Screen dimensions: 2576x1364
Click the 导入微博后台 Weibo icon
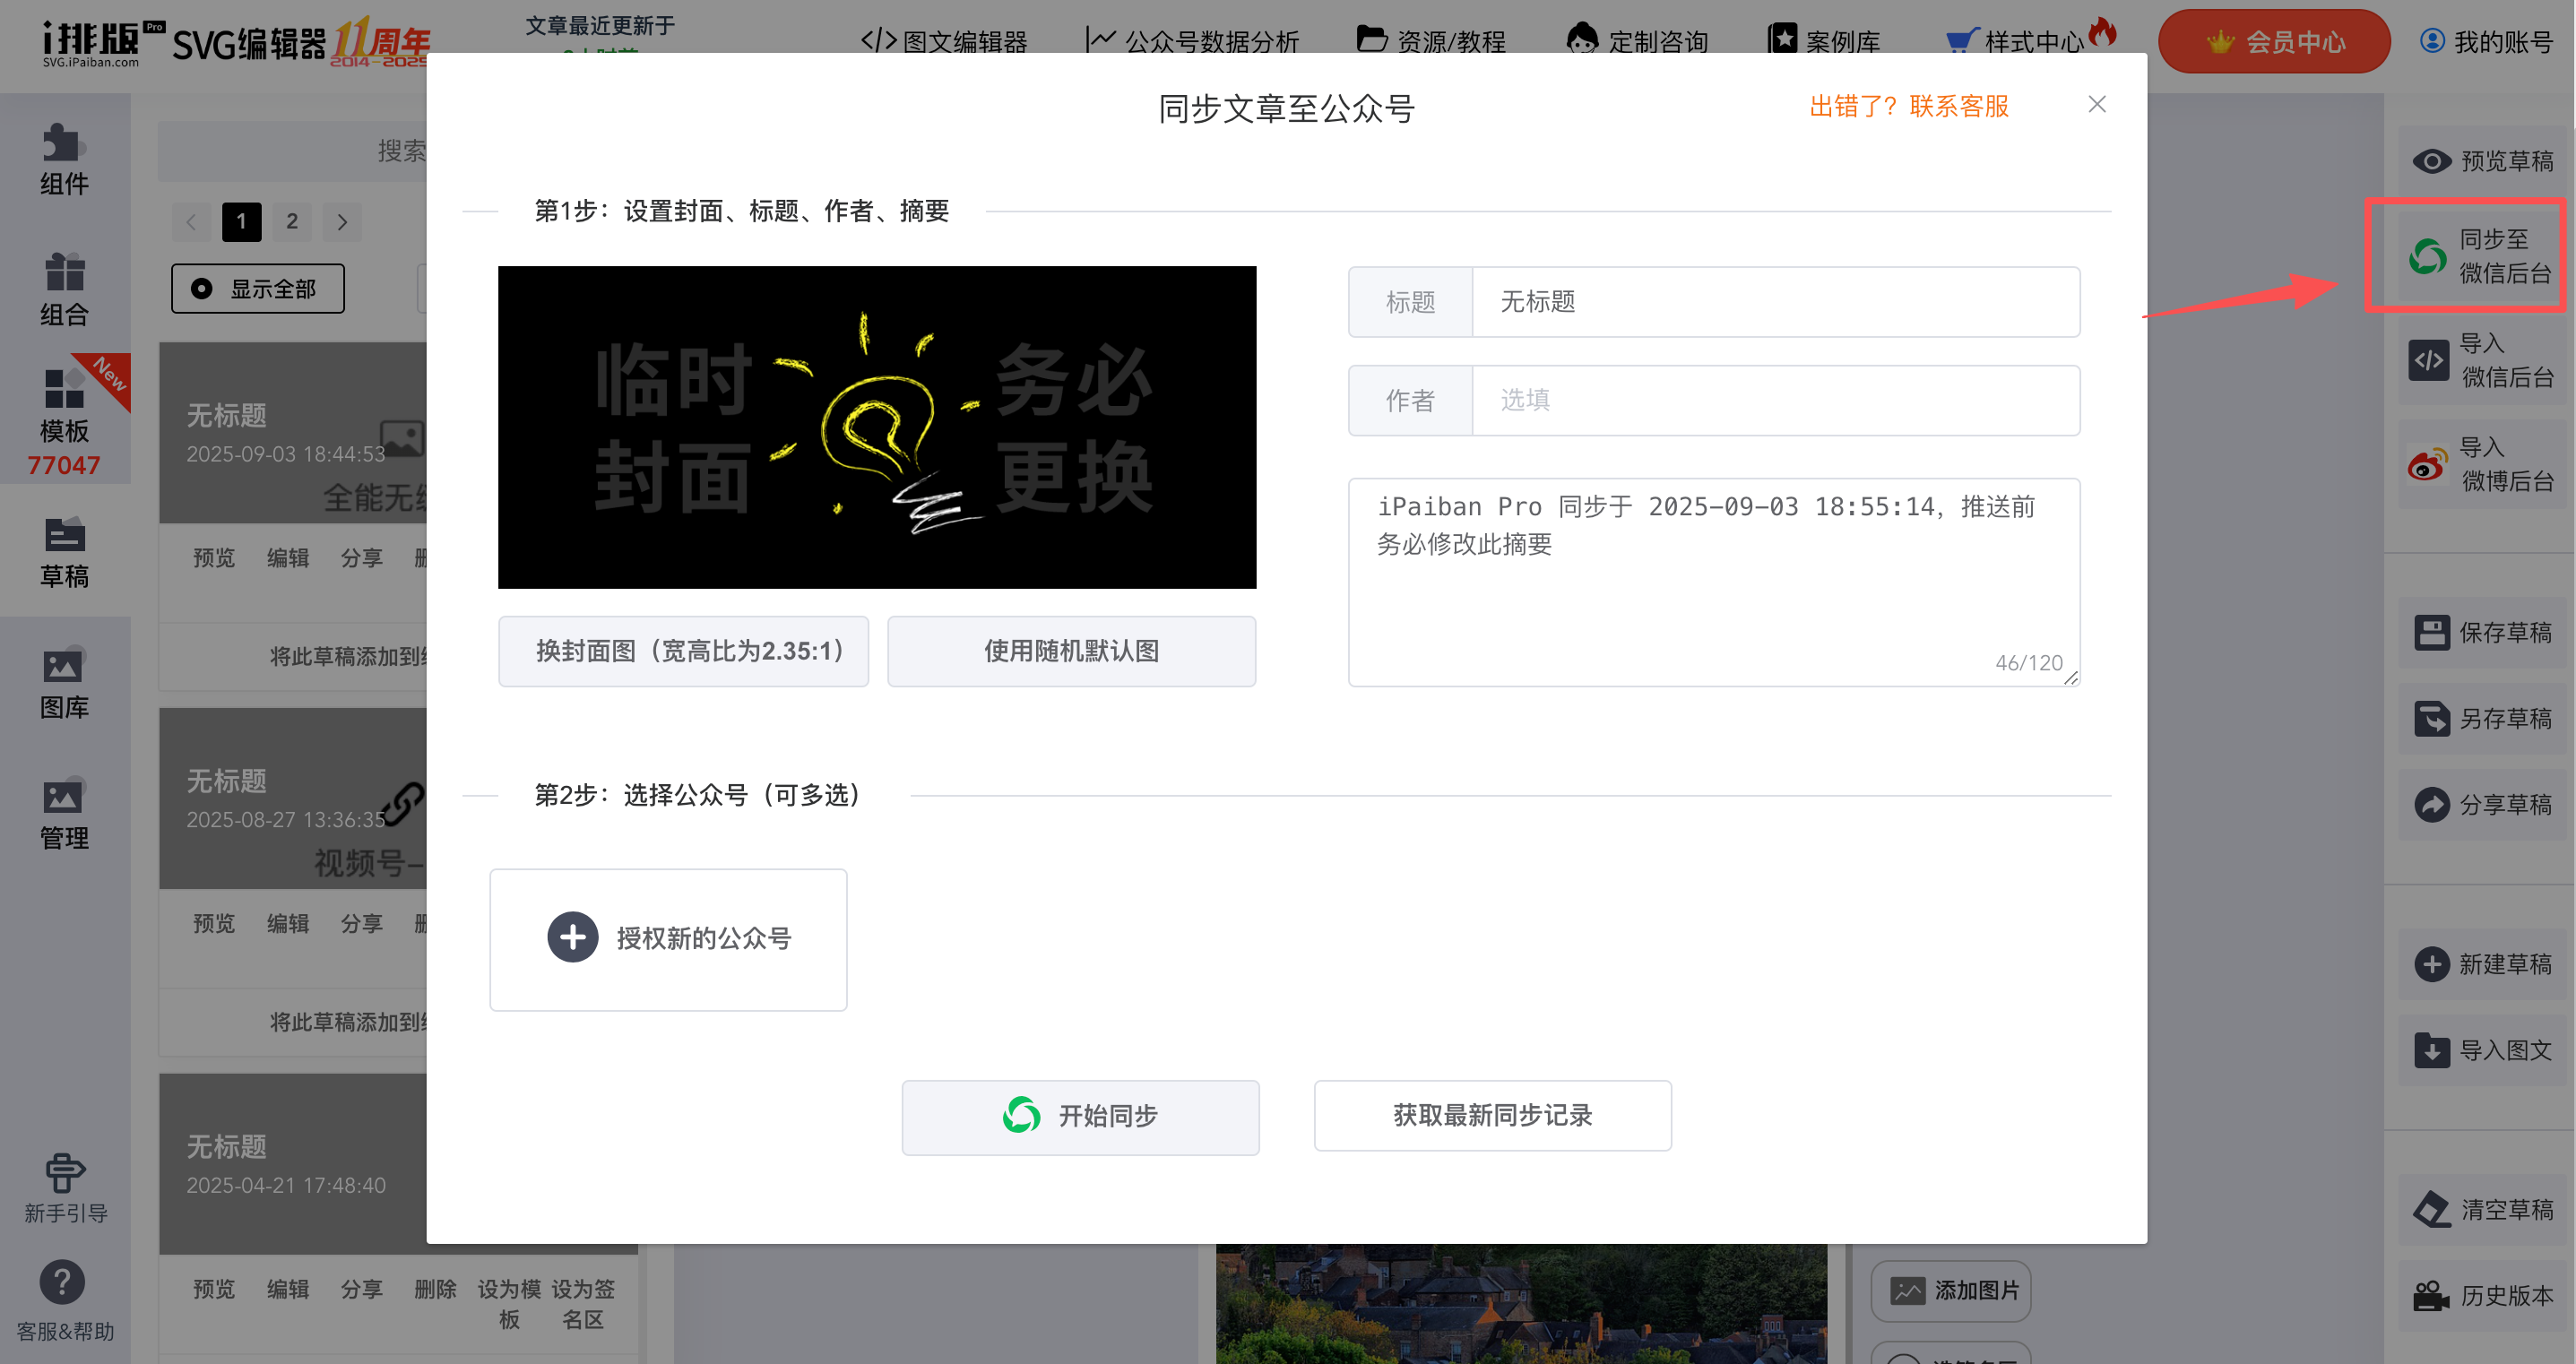click(2427, 465)
